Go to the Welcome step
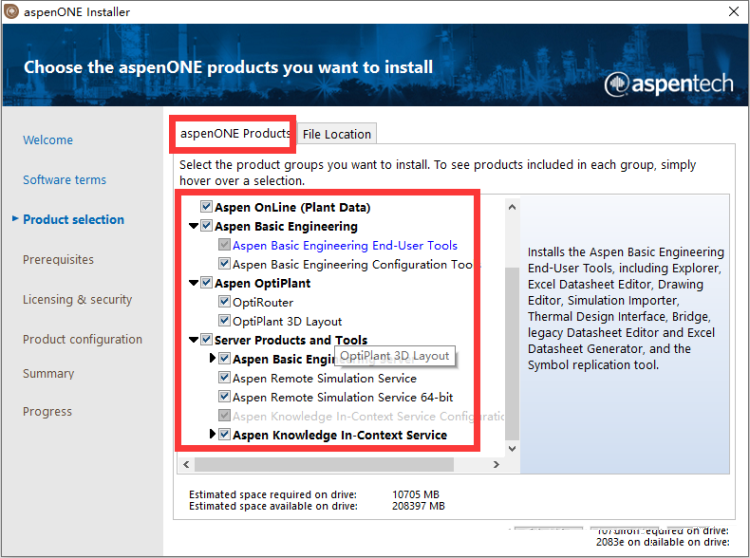The image size is (750, 558). (48, 140)
